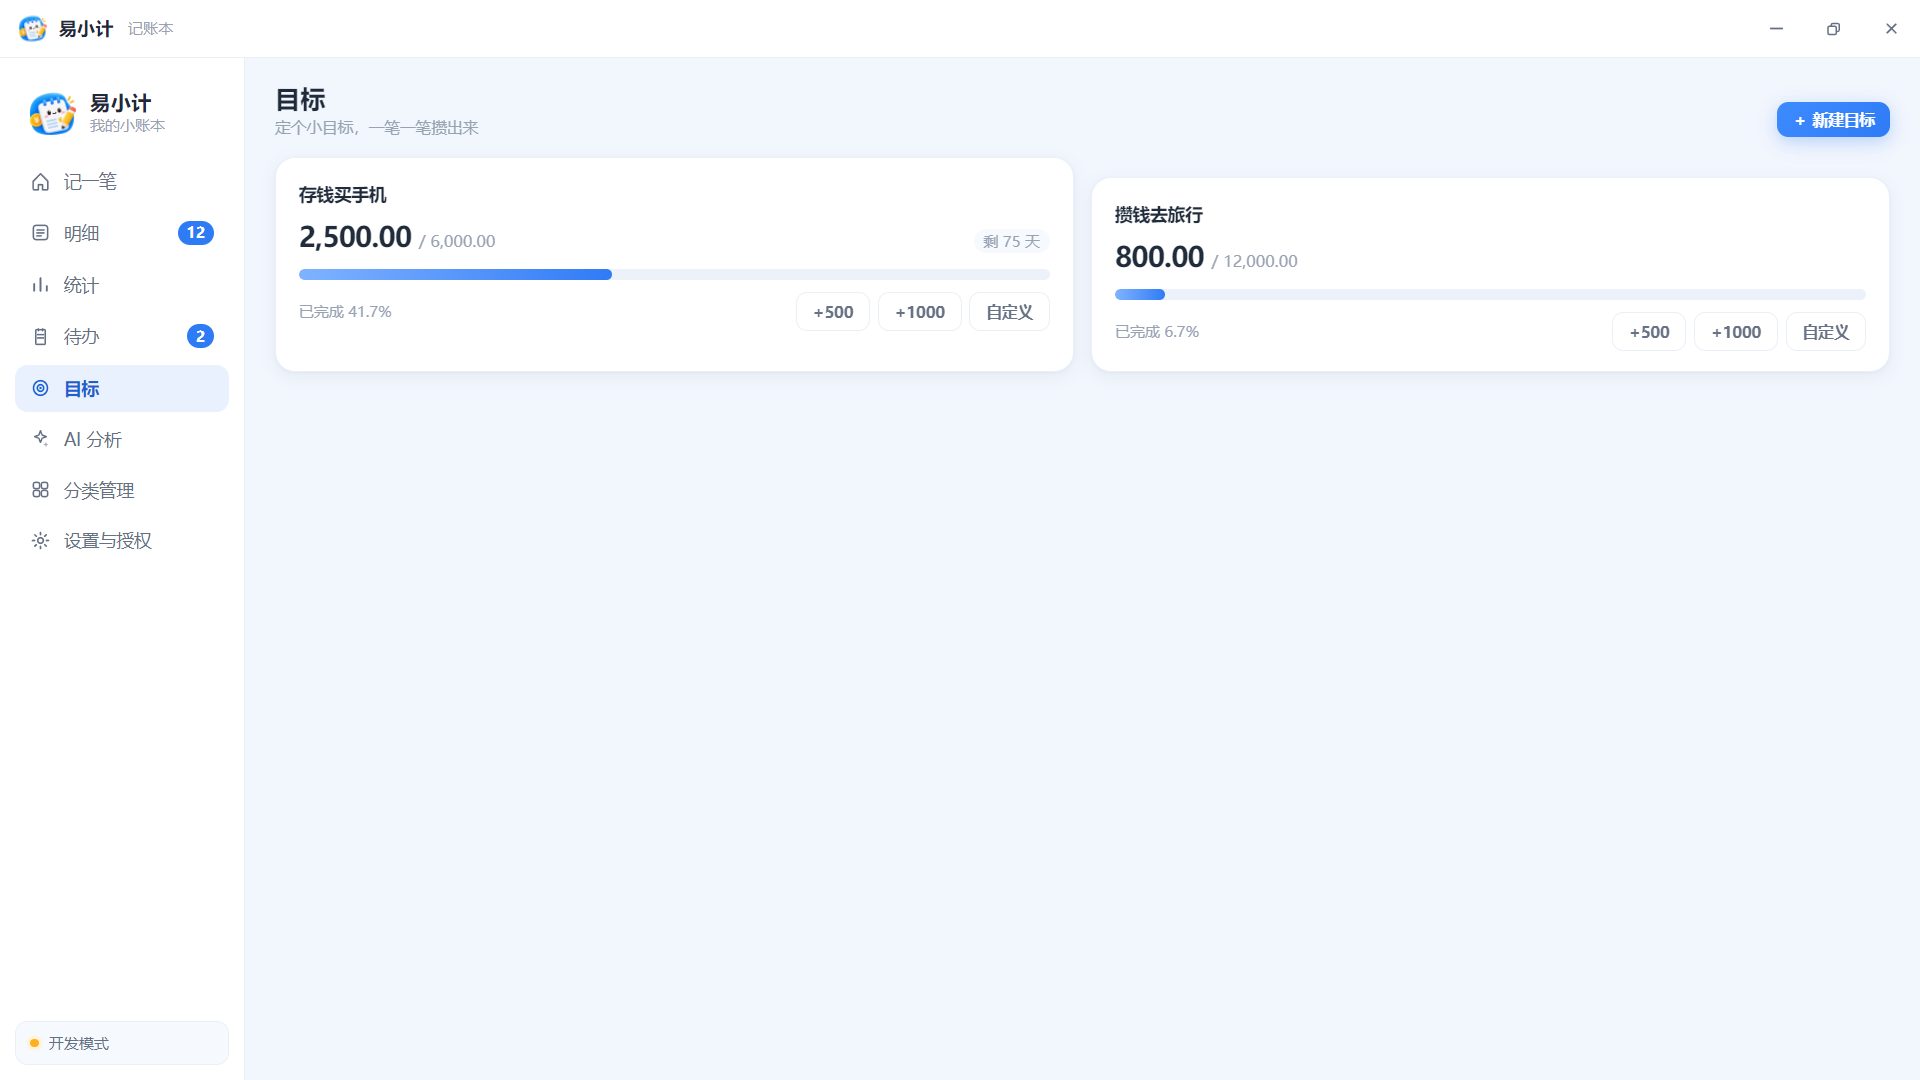Click 自定义 on 存钱买手机 card
This screenshot has height=1080, width=1920.
point(1009,312)
